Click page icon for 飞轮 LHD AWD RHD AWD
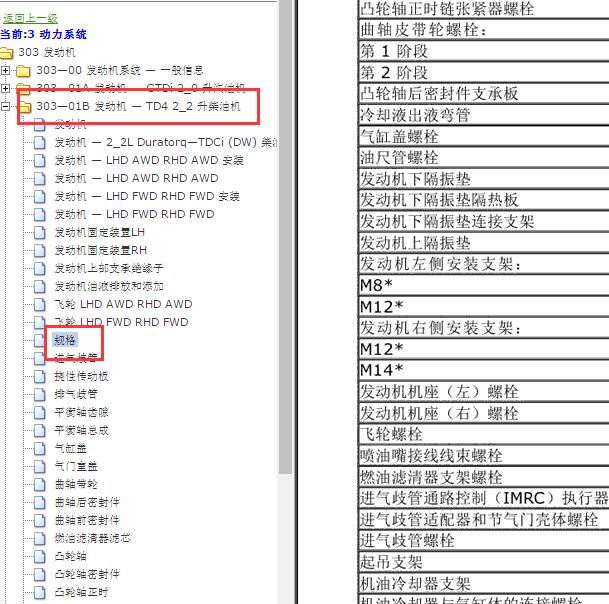This screenshot has height=604, width=609. [x=40, y=305]
